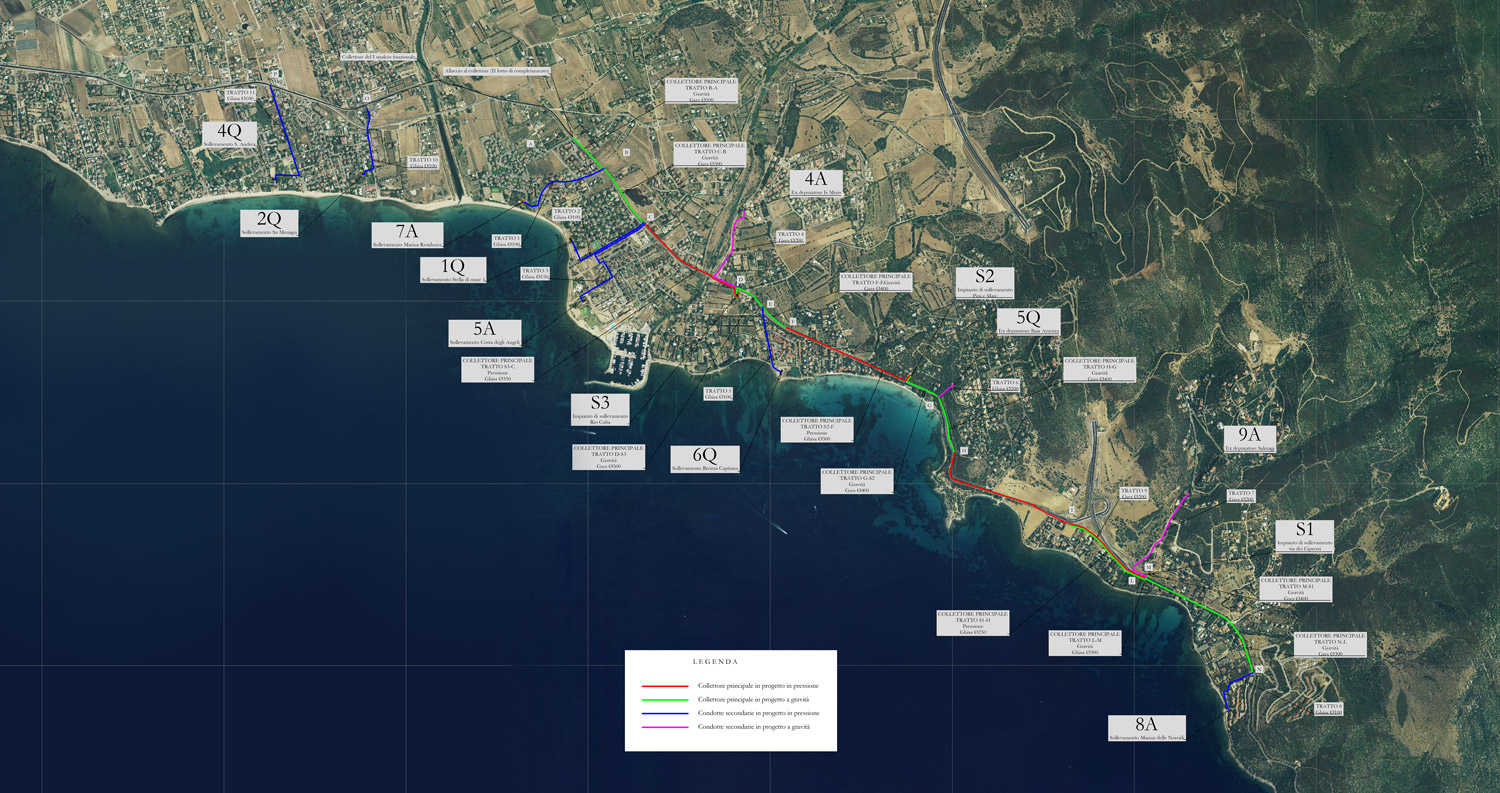Click the TRATTO 6 label
The width and height of the screenshot is (1500, 793).
[1005, 385]
